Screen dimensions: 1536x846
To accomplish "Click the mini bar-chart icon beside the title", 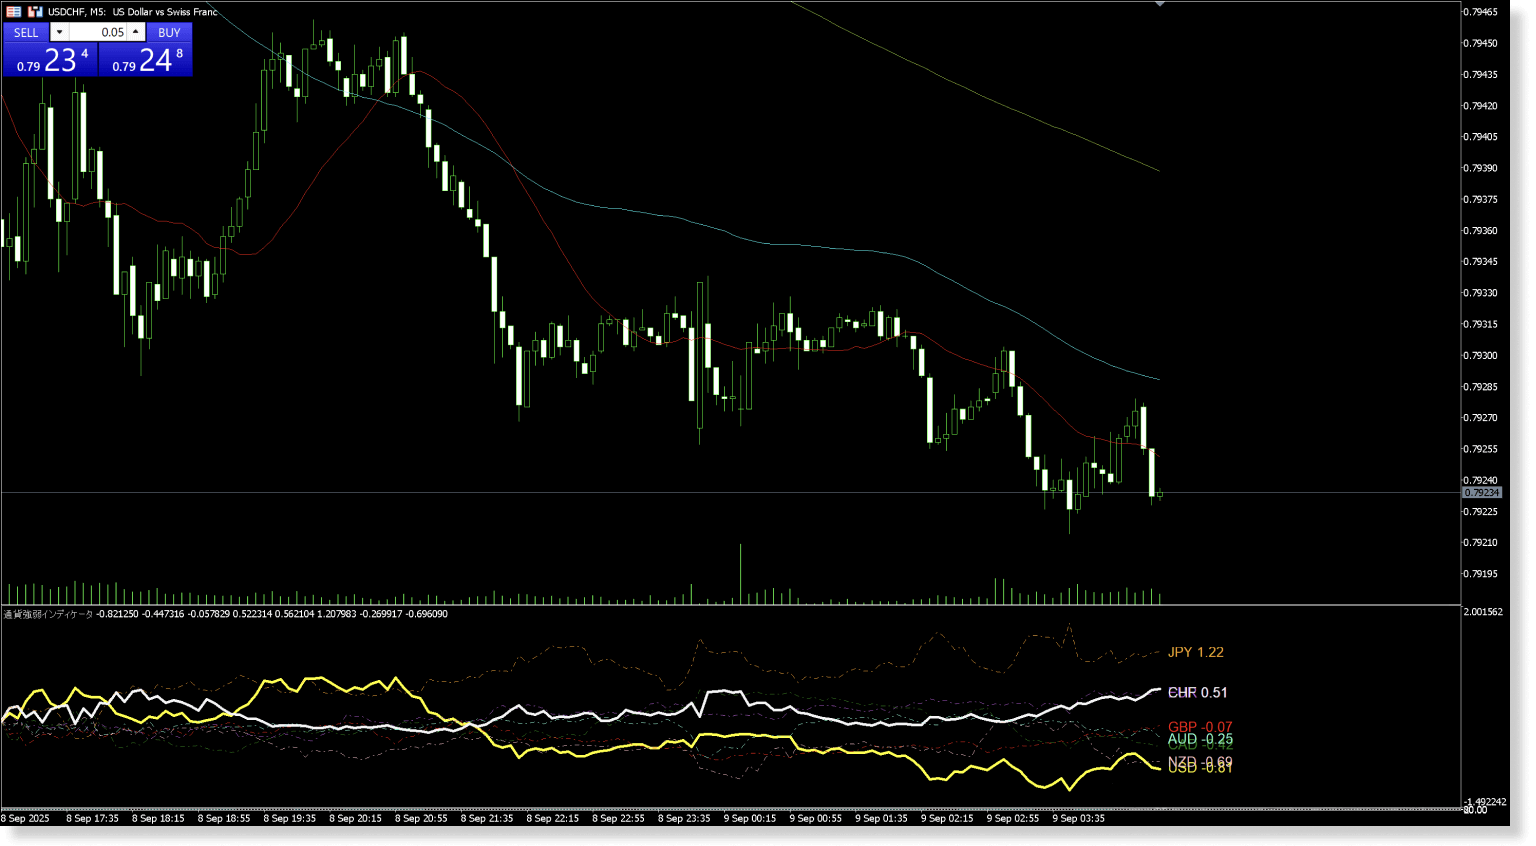I will coord(33,11).
